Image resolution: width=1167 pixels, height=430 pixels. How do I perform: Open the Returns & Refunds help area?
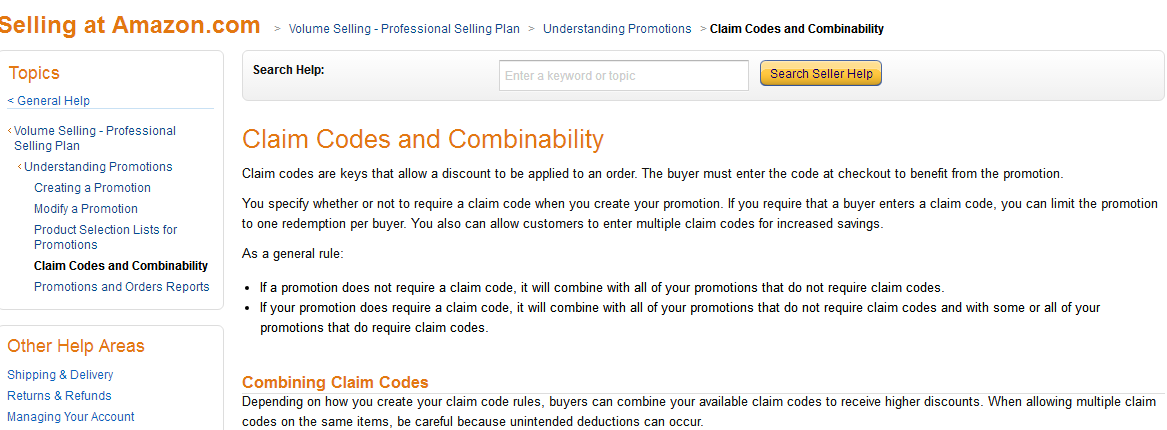point(59,396)
